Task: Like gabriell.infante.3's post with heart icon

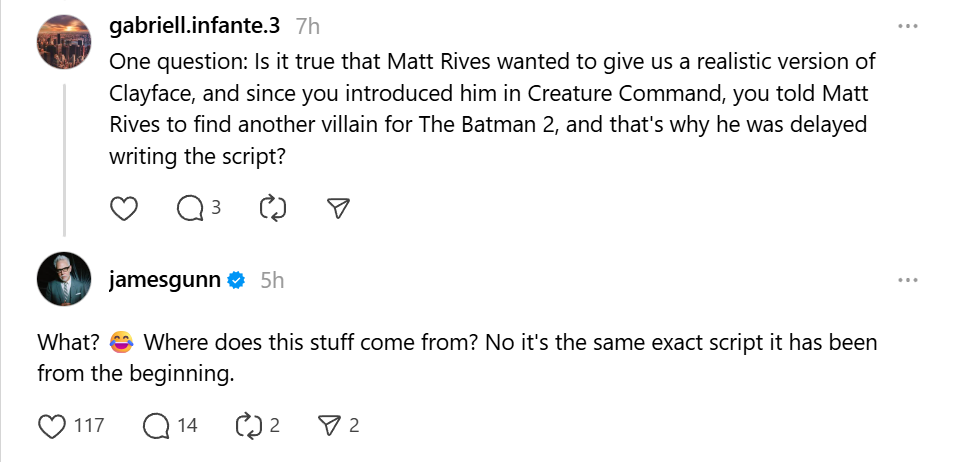Action: [122, 208]
